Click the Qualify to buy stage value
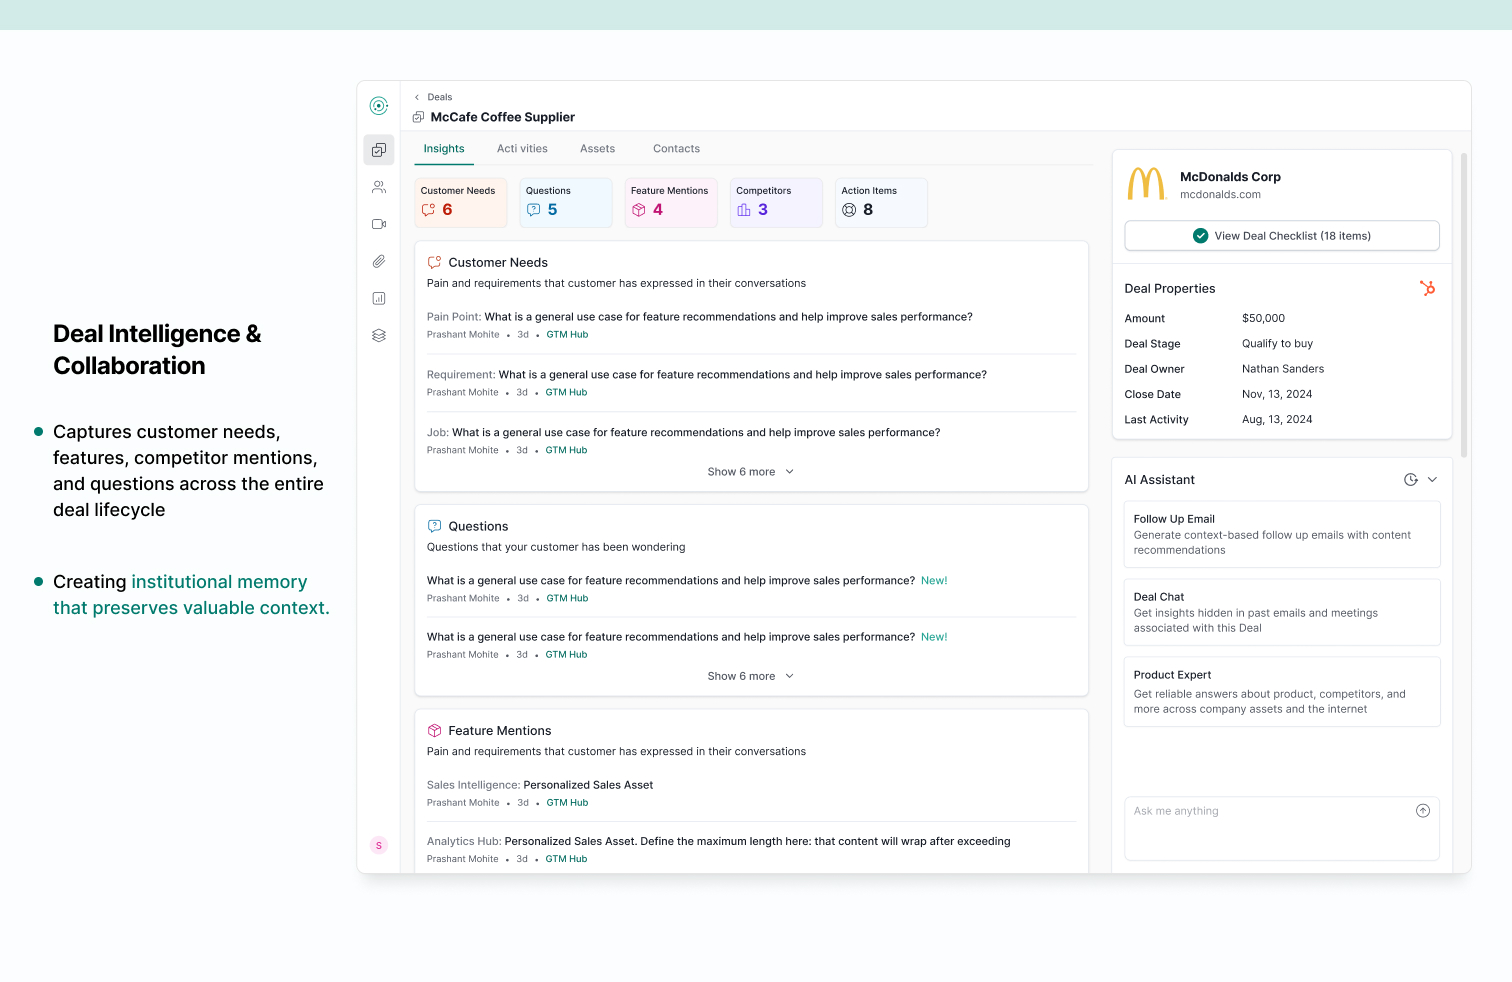 click(x=1277, y=344)
